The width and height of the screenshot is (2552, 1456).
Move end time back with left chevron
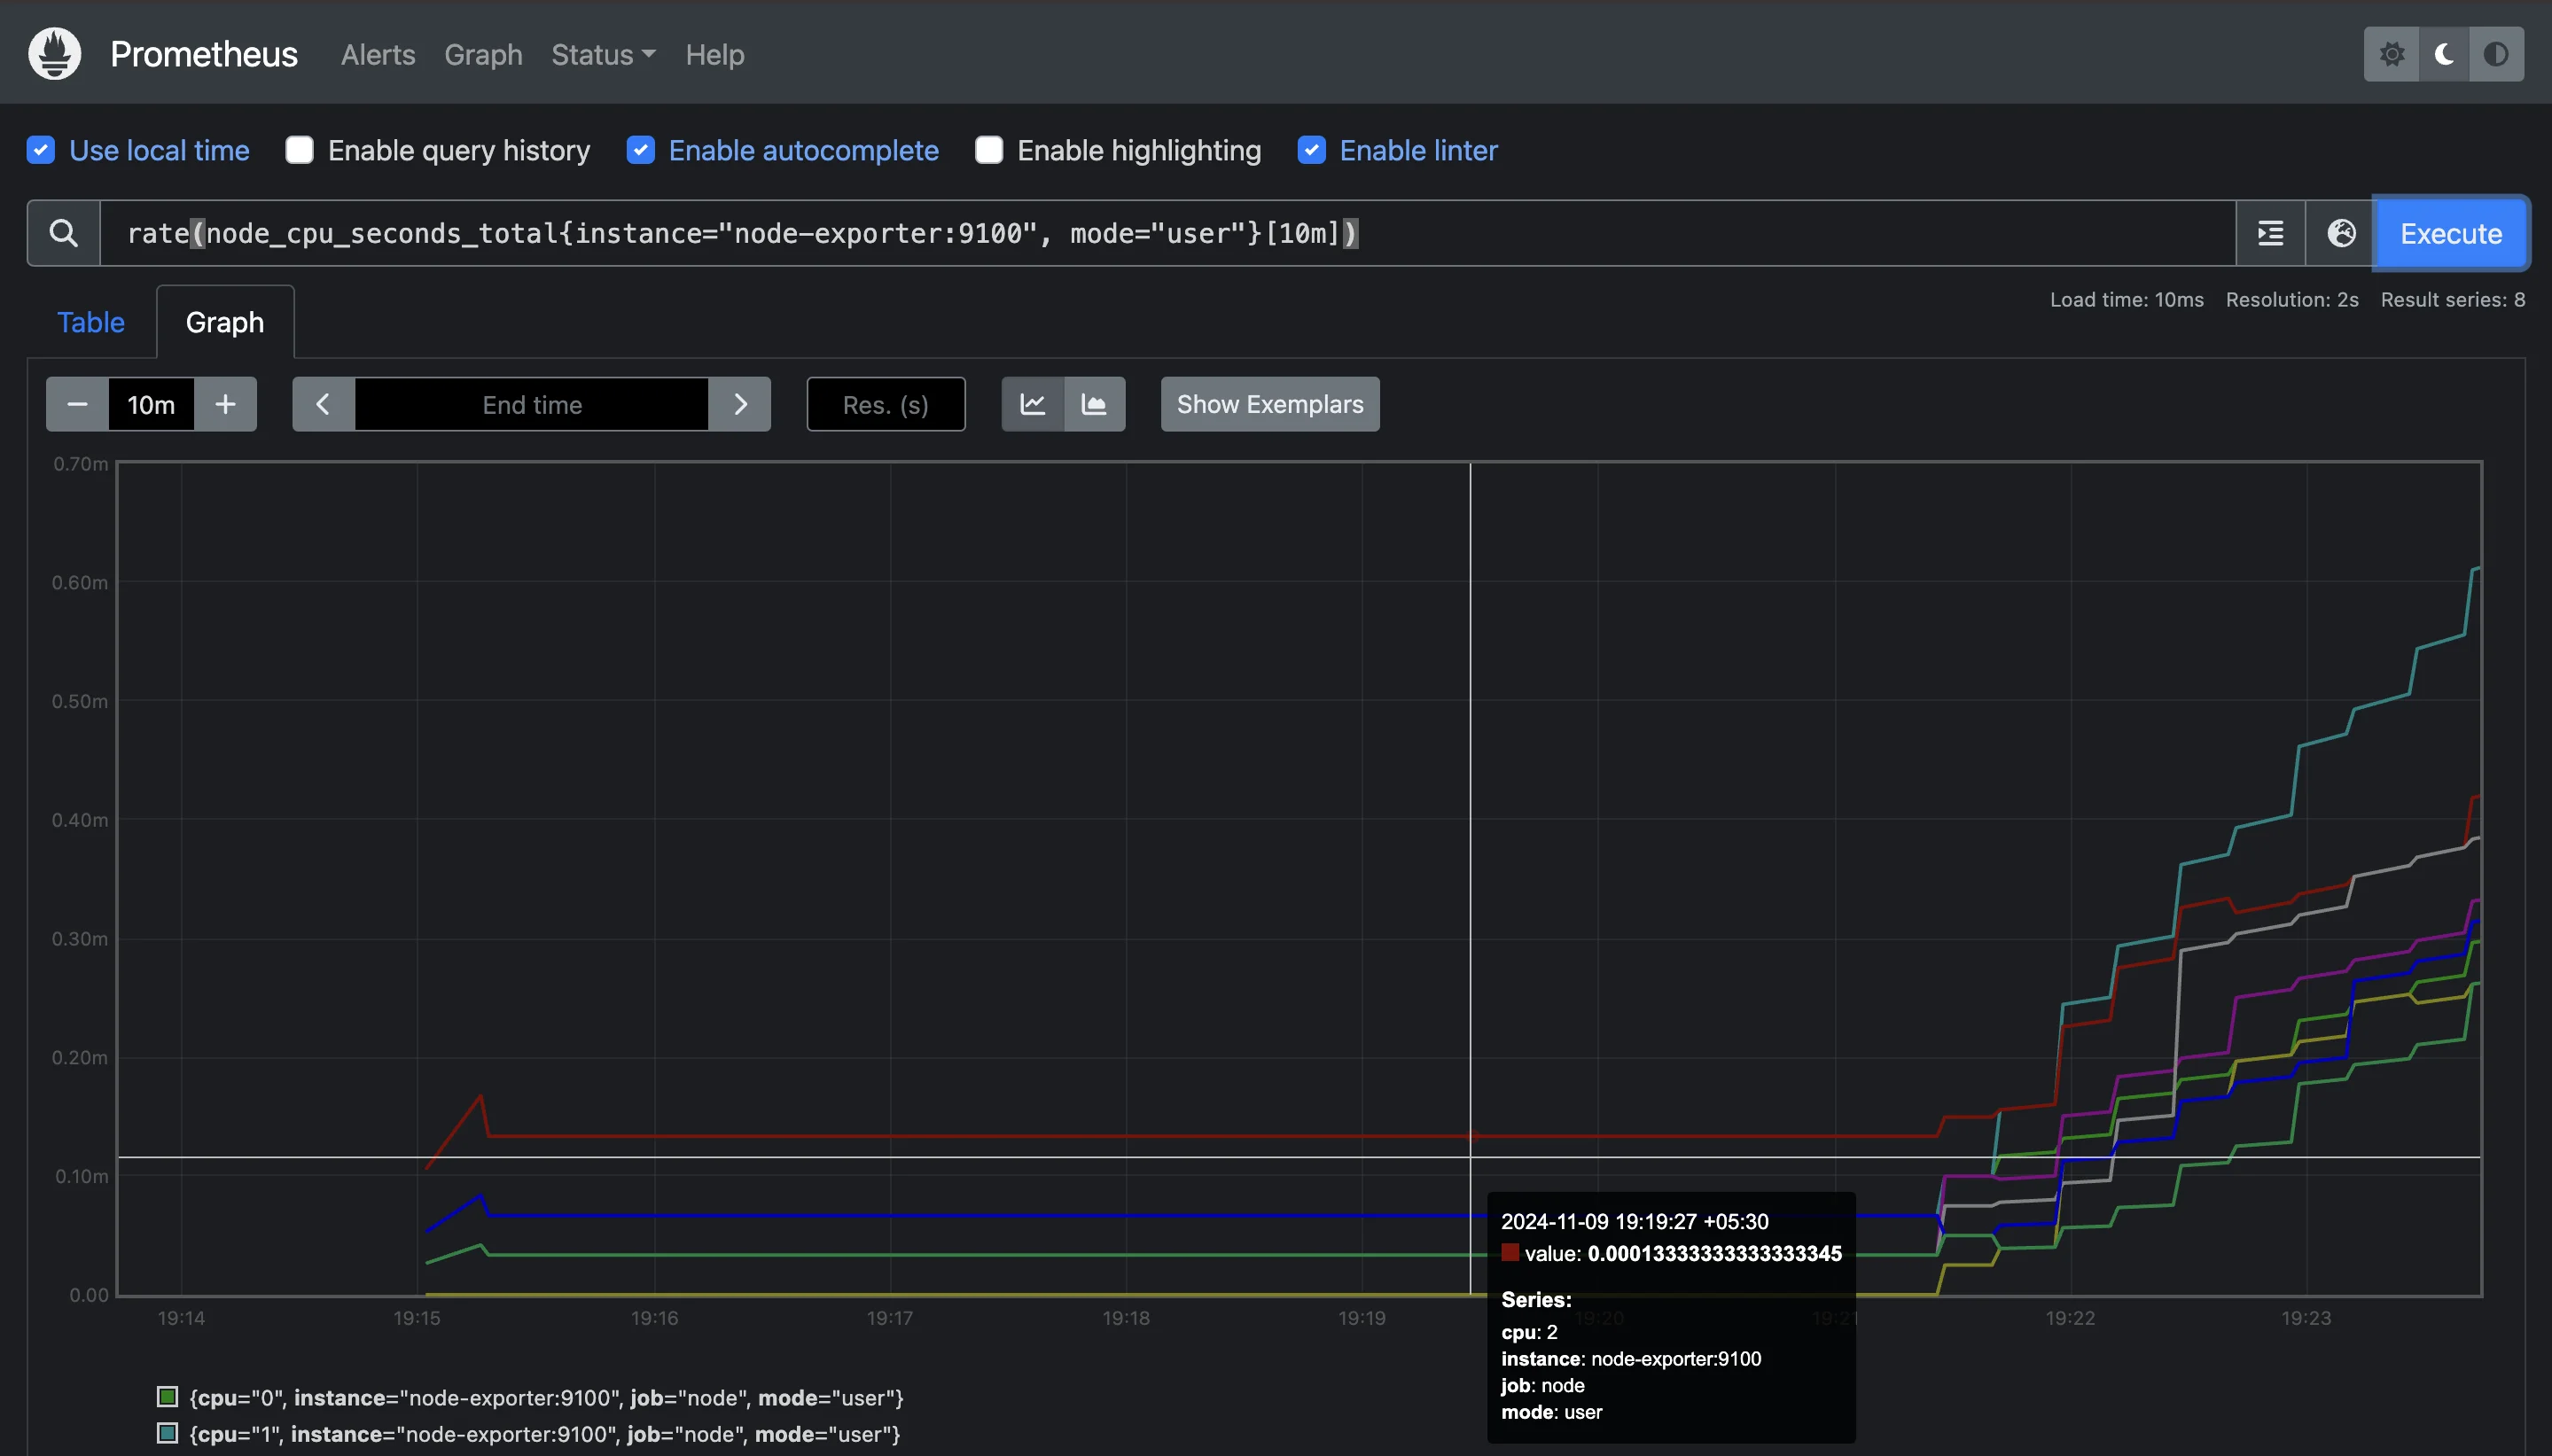click(323, 404)
